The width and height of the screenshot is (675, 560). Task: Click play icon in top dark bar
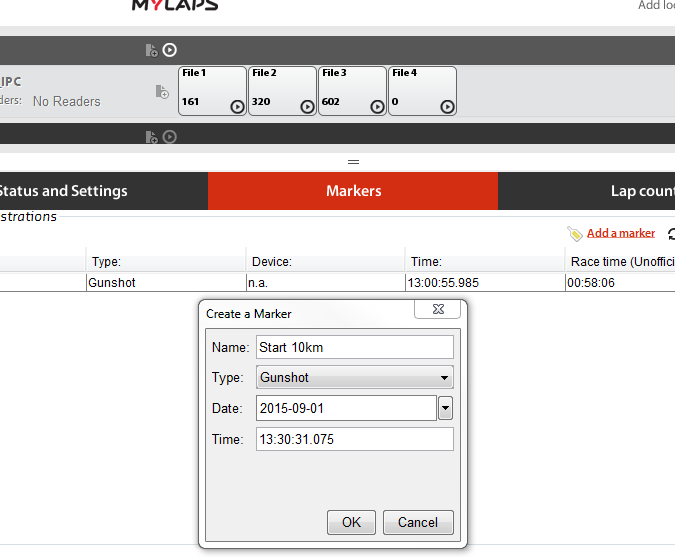pos(170,50)
